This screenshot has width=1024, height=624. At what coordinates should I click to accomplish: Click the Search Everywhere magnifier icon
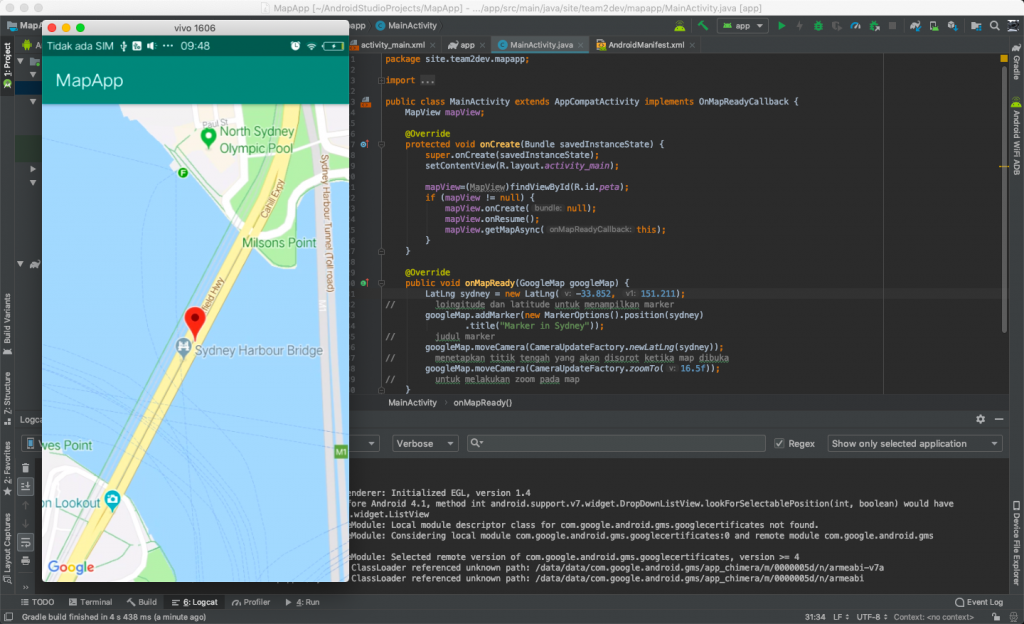coord(995,26)
